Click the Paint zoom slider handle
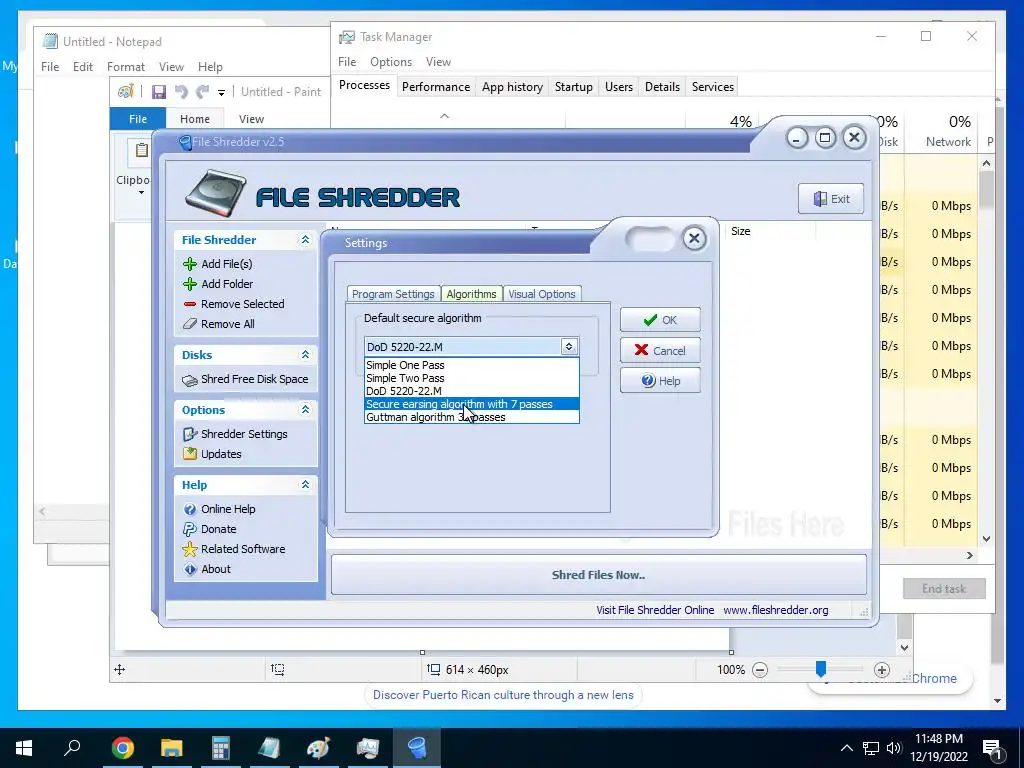Screen dimensions: 1024x768 point(821,669)
